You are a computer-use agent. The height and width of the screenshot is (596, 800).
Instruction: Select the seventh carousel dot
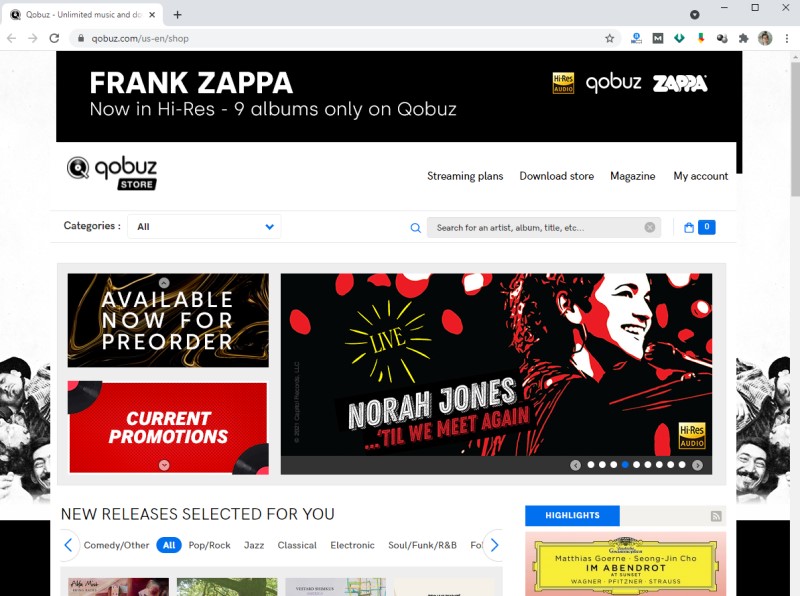(x=659, y=465)
